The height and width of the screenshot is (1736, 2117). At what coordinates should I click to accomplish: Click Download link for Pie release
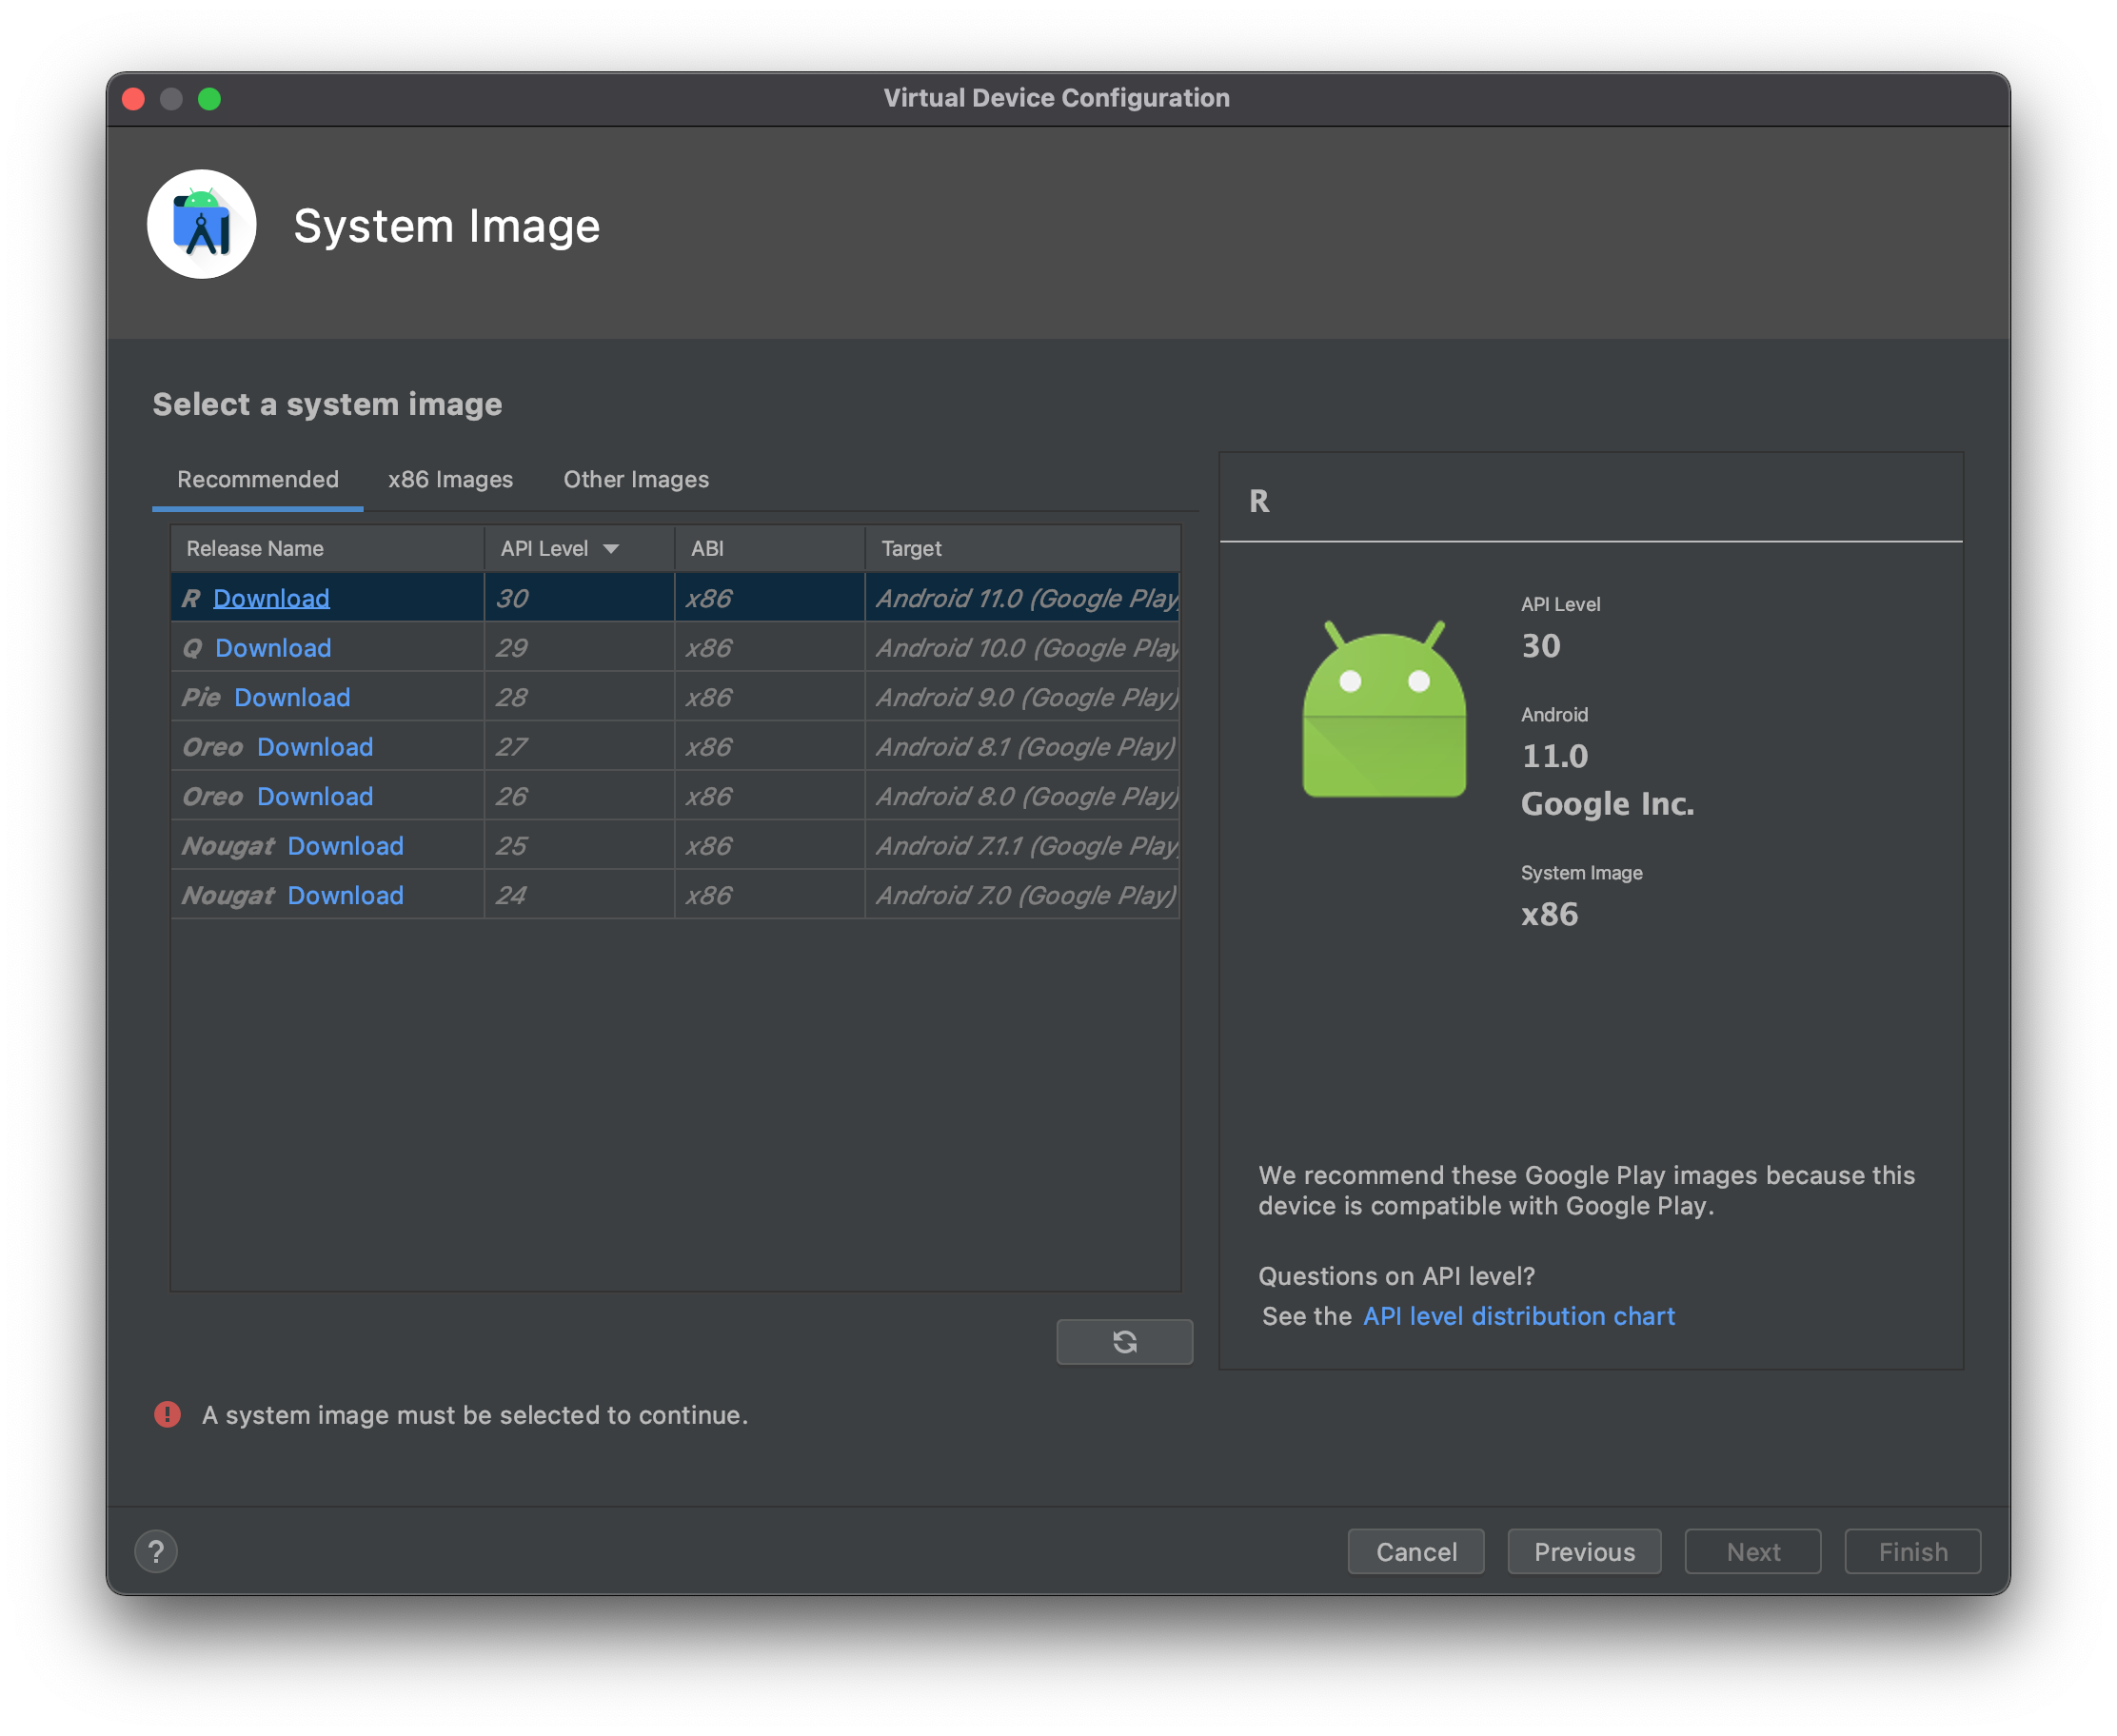tap(292, 697)
